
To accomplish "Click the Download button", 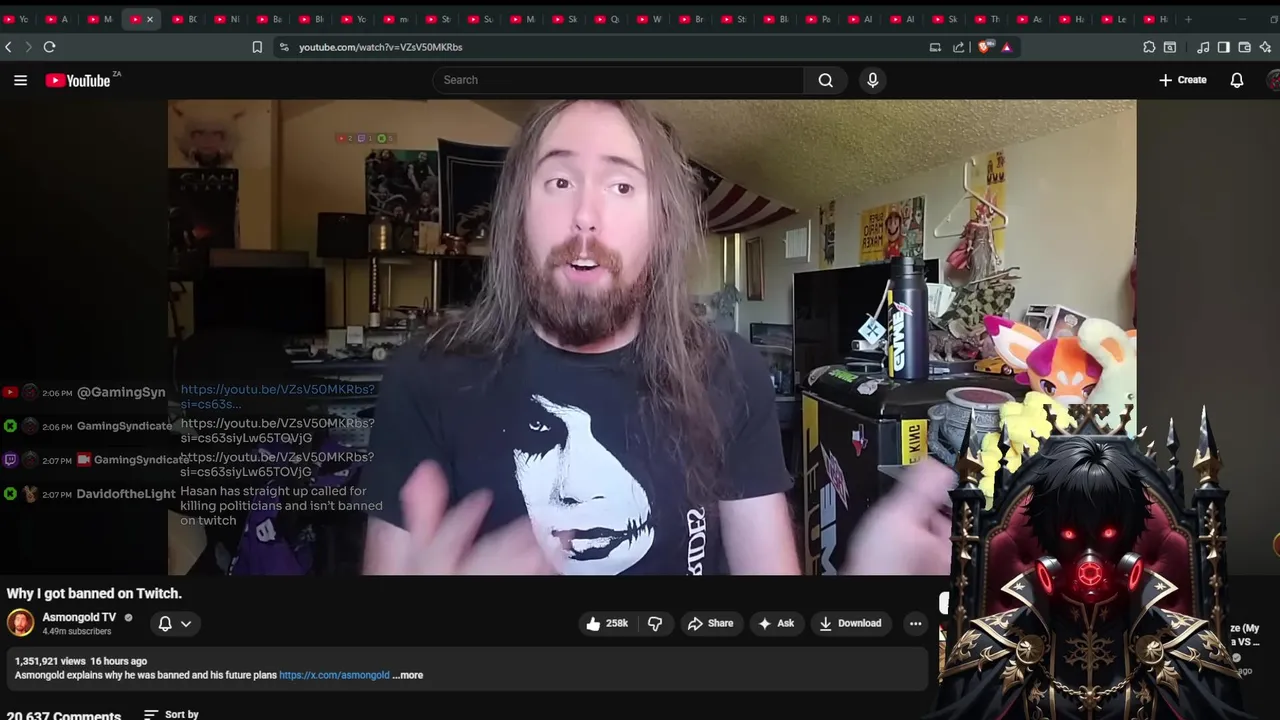I will (850, 623).
